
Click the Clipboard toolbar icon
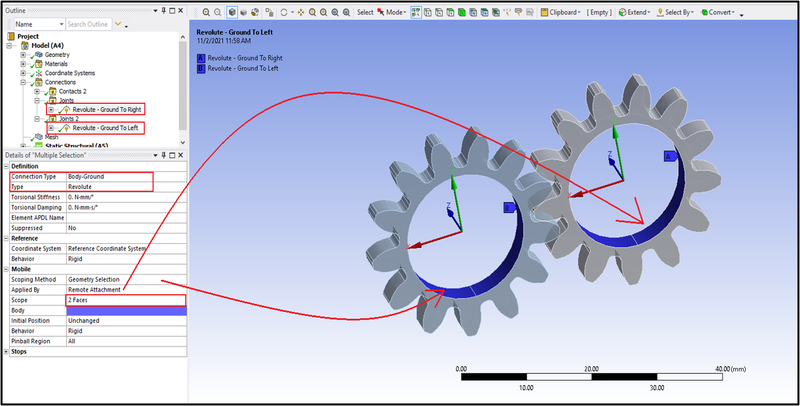point(544,12)
